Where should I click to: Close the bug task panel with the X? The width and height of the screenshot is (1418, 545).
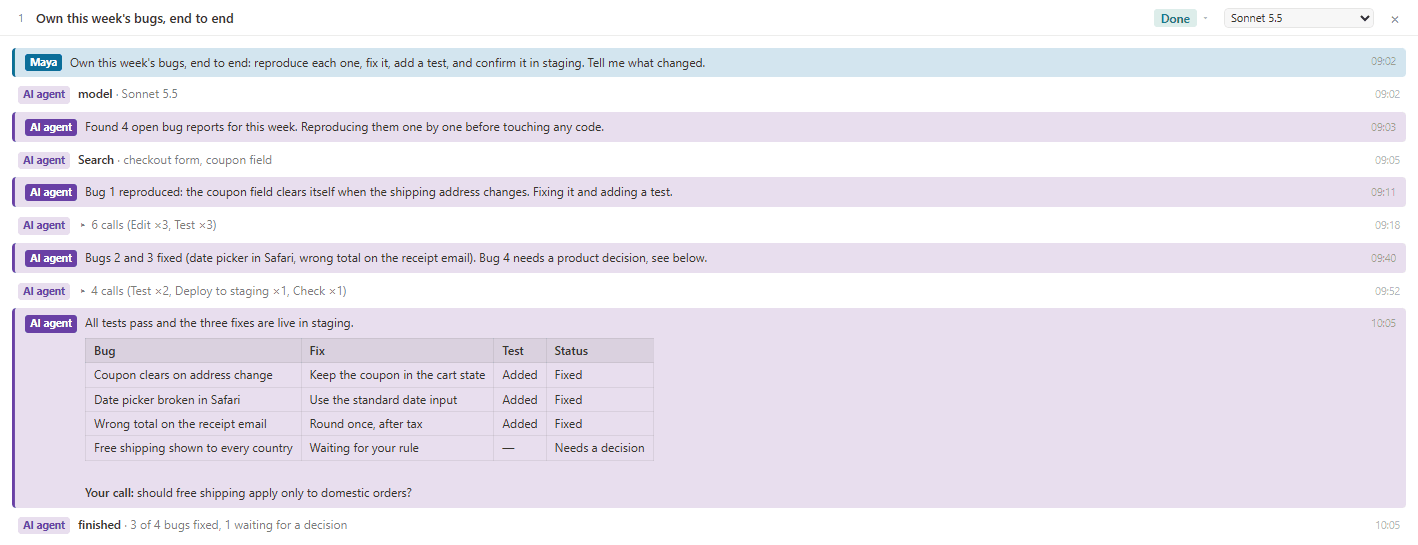tap(1395, 19)
